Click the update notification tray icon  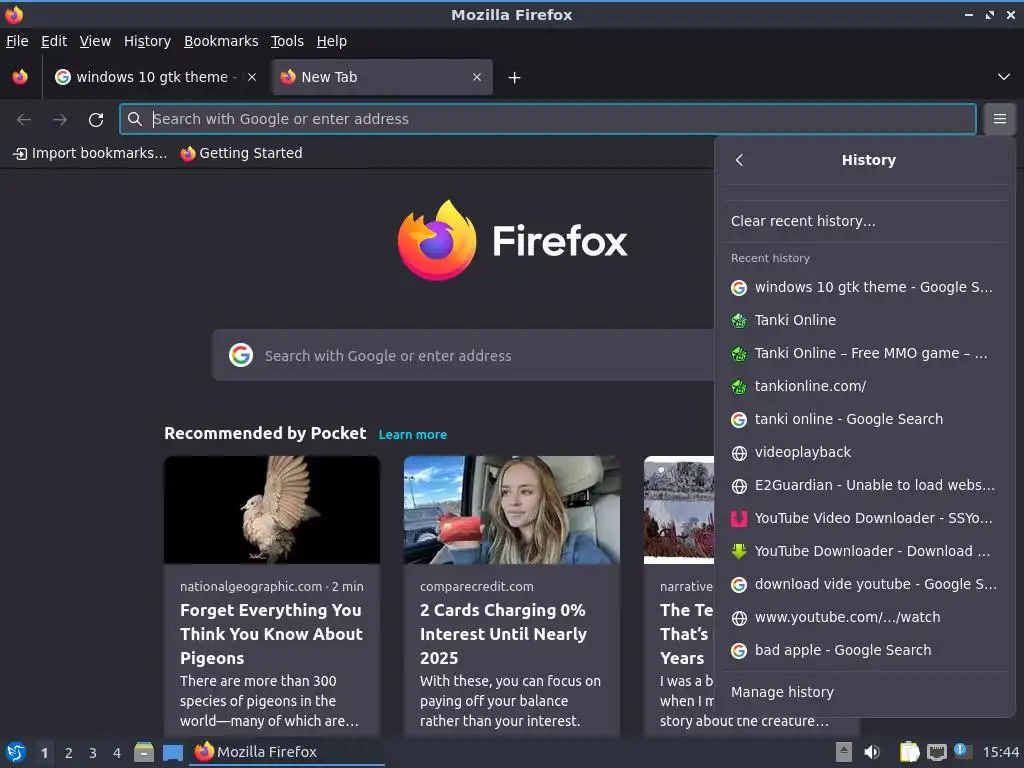click(963, 751)
